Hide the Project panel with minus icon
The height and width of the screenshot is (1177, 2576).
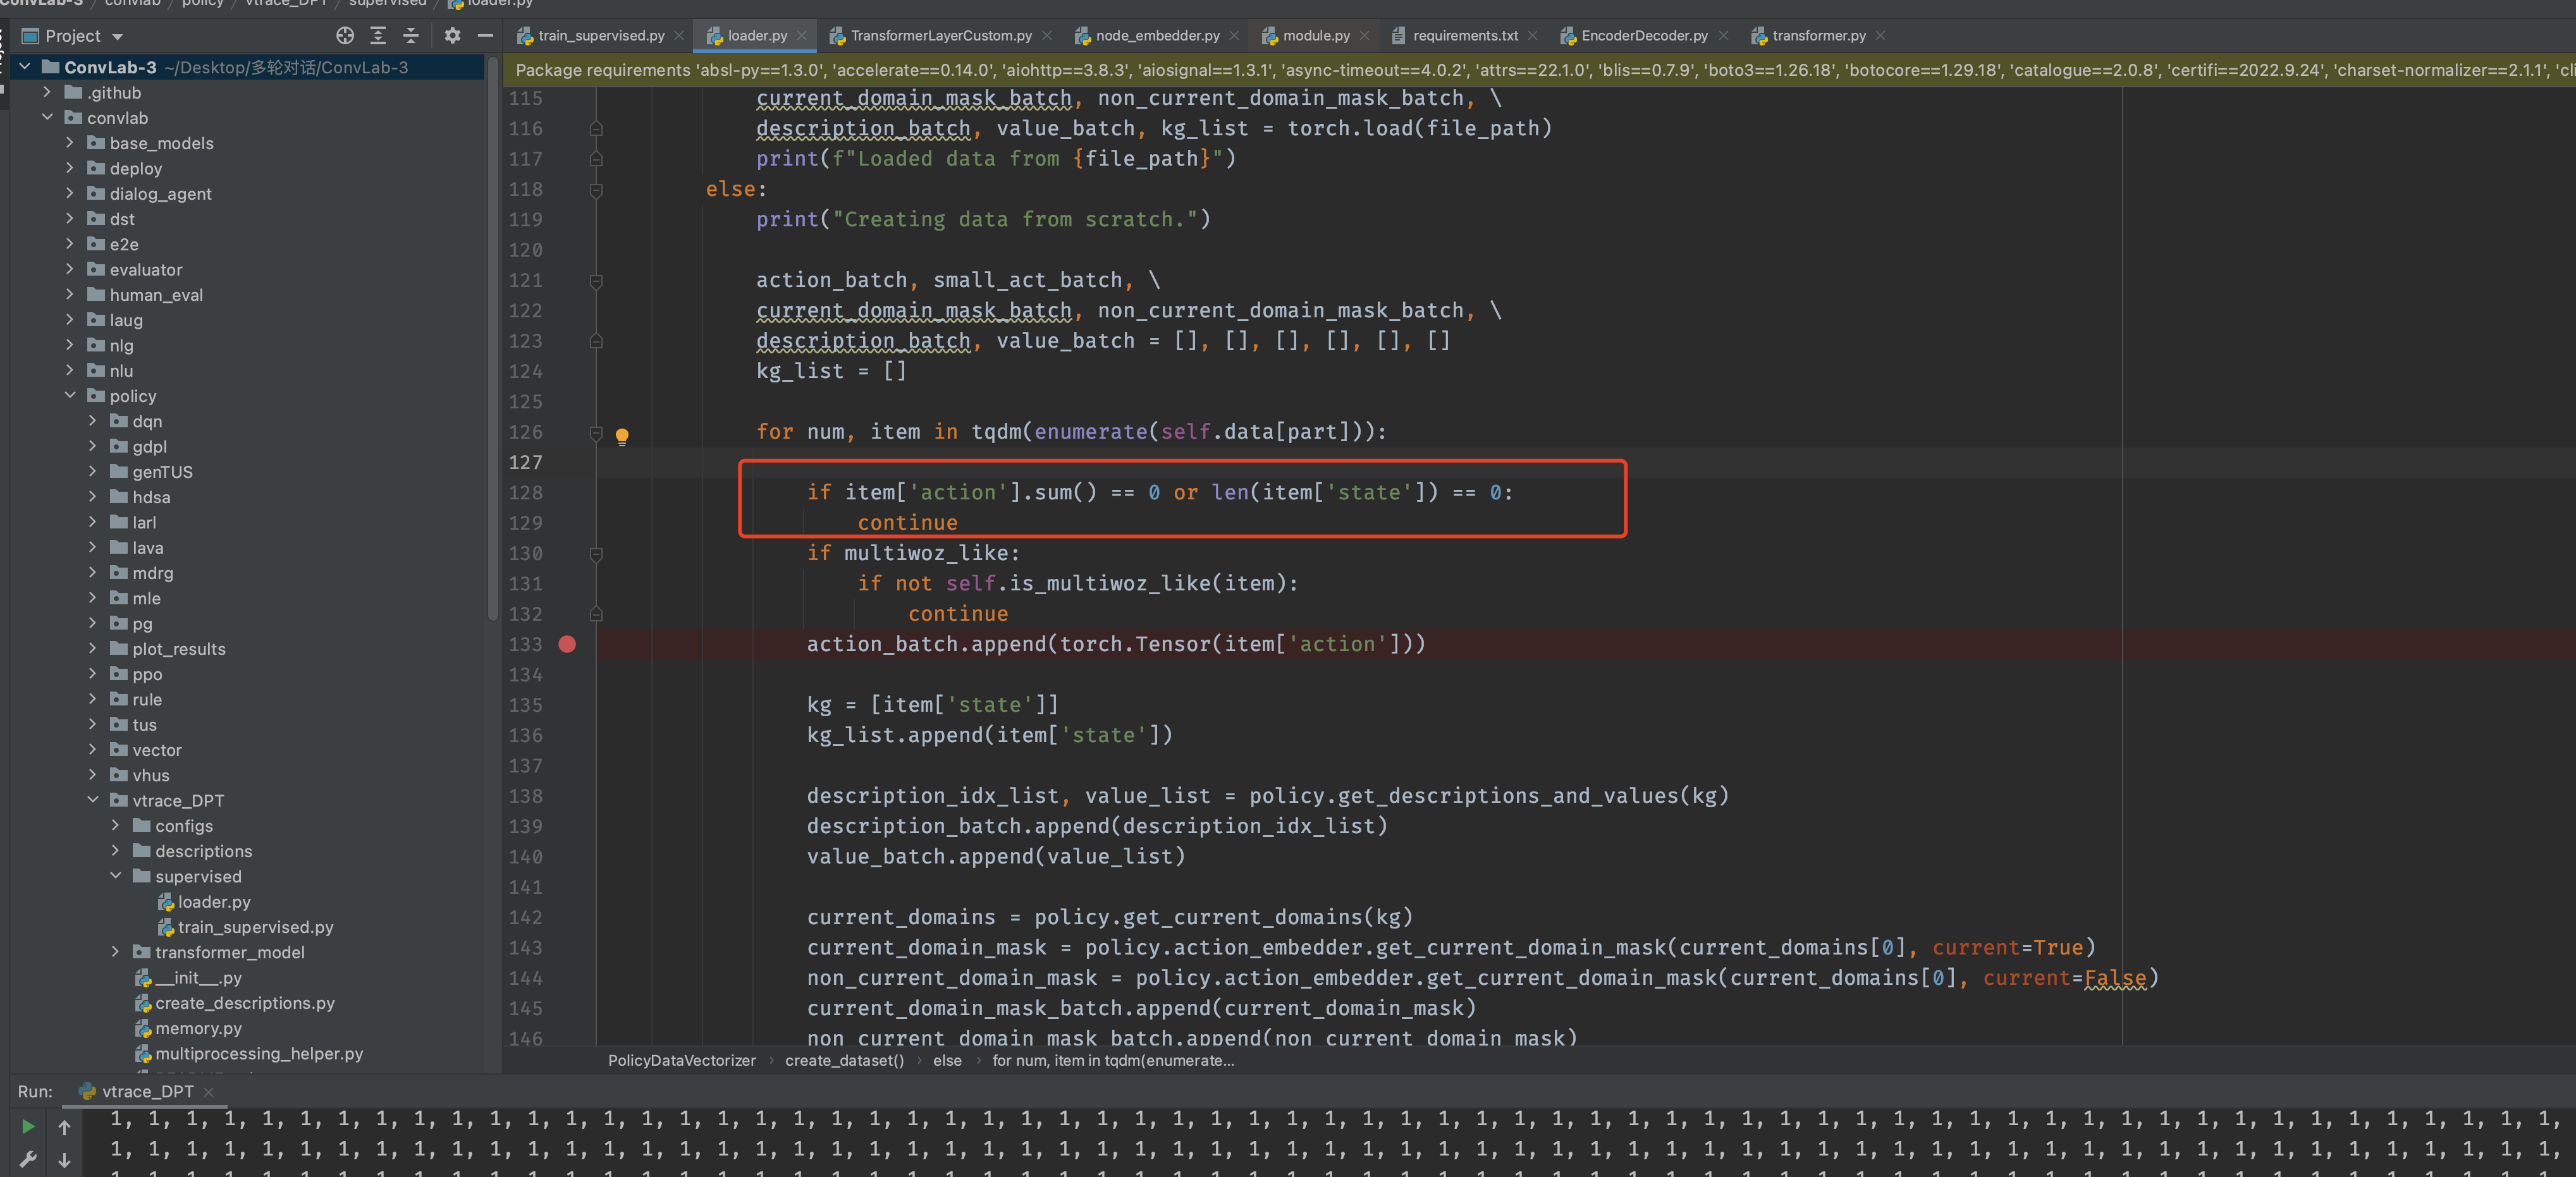tap(486, 36)
